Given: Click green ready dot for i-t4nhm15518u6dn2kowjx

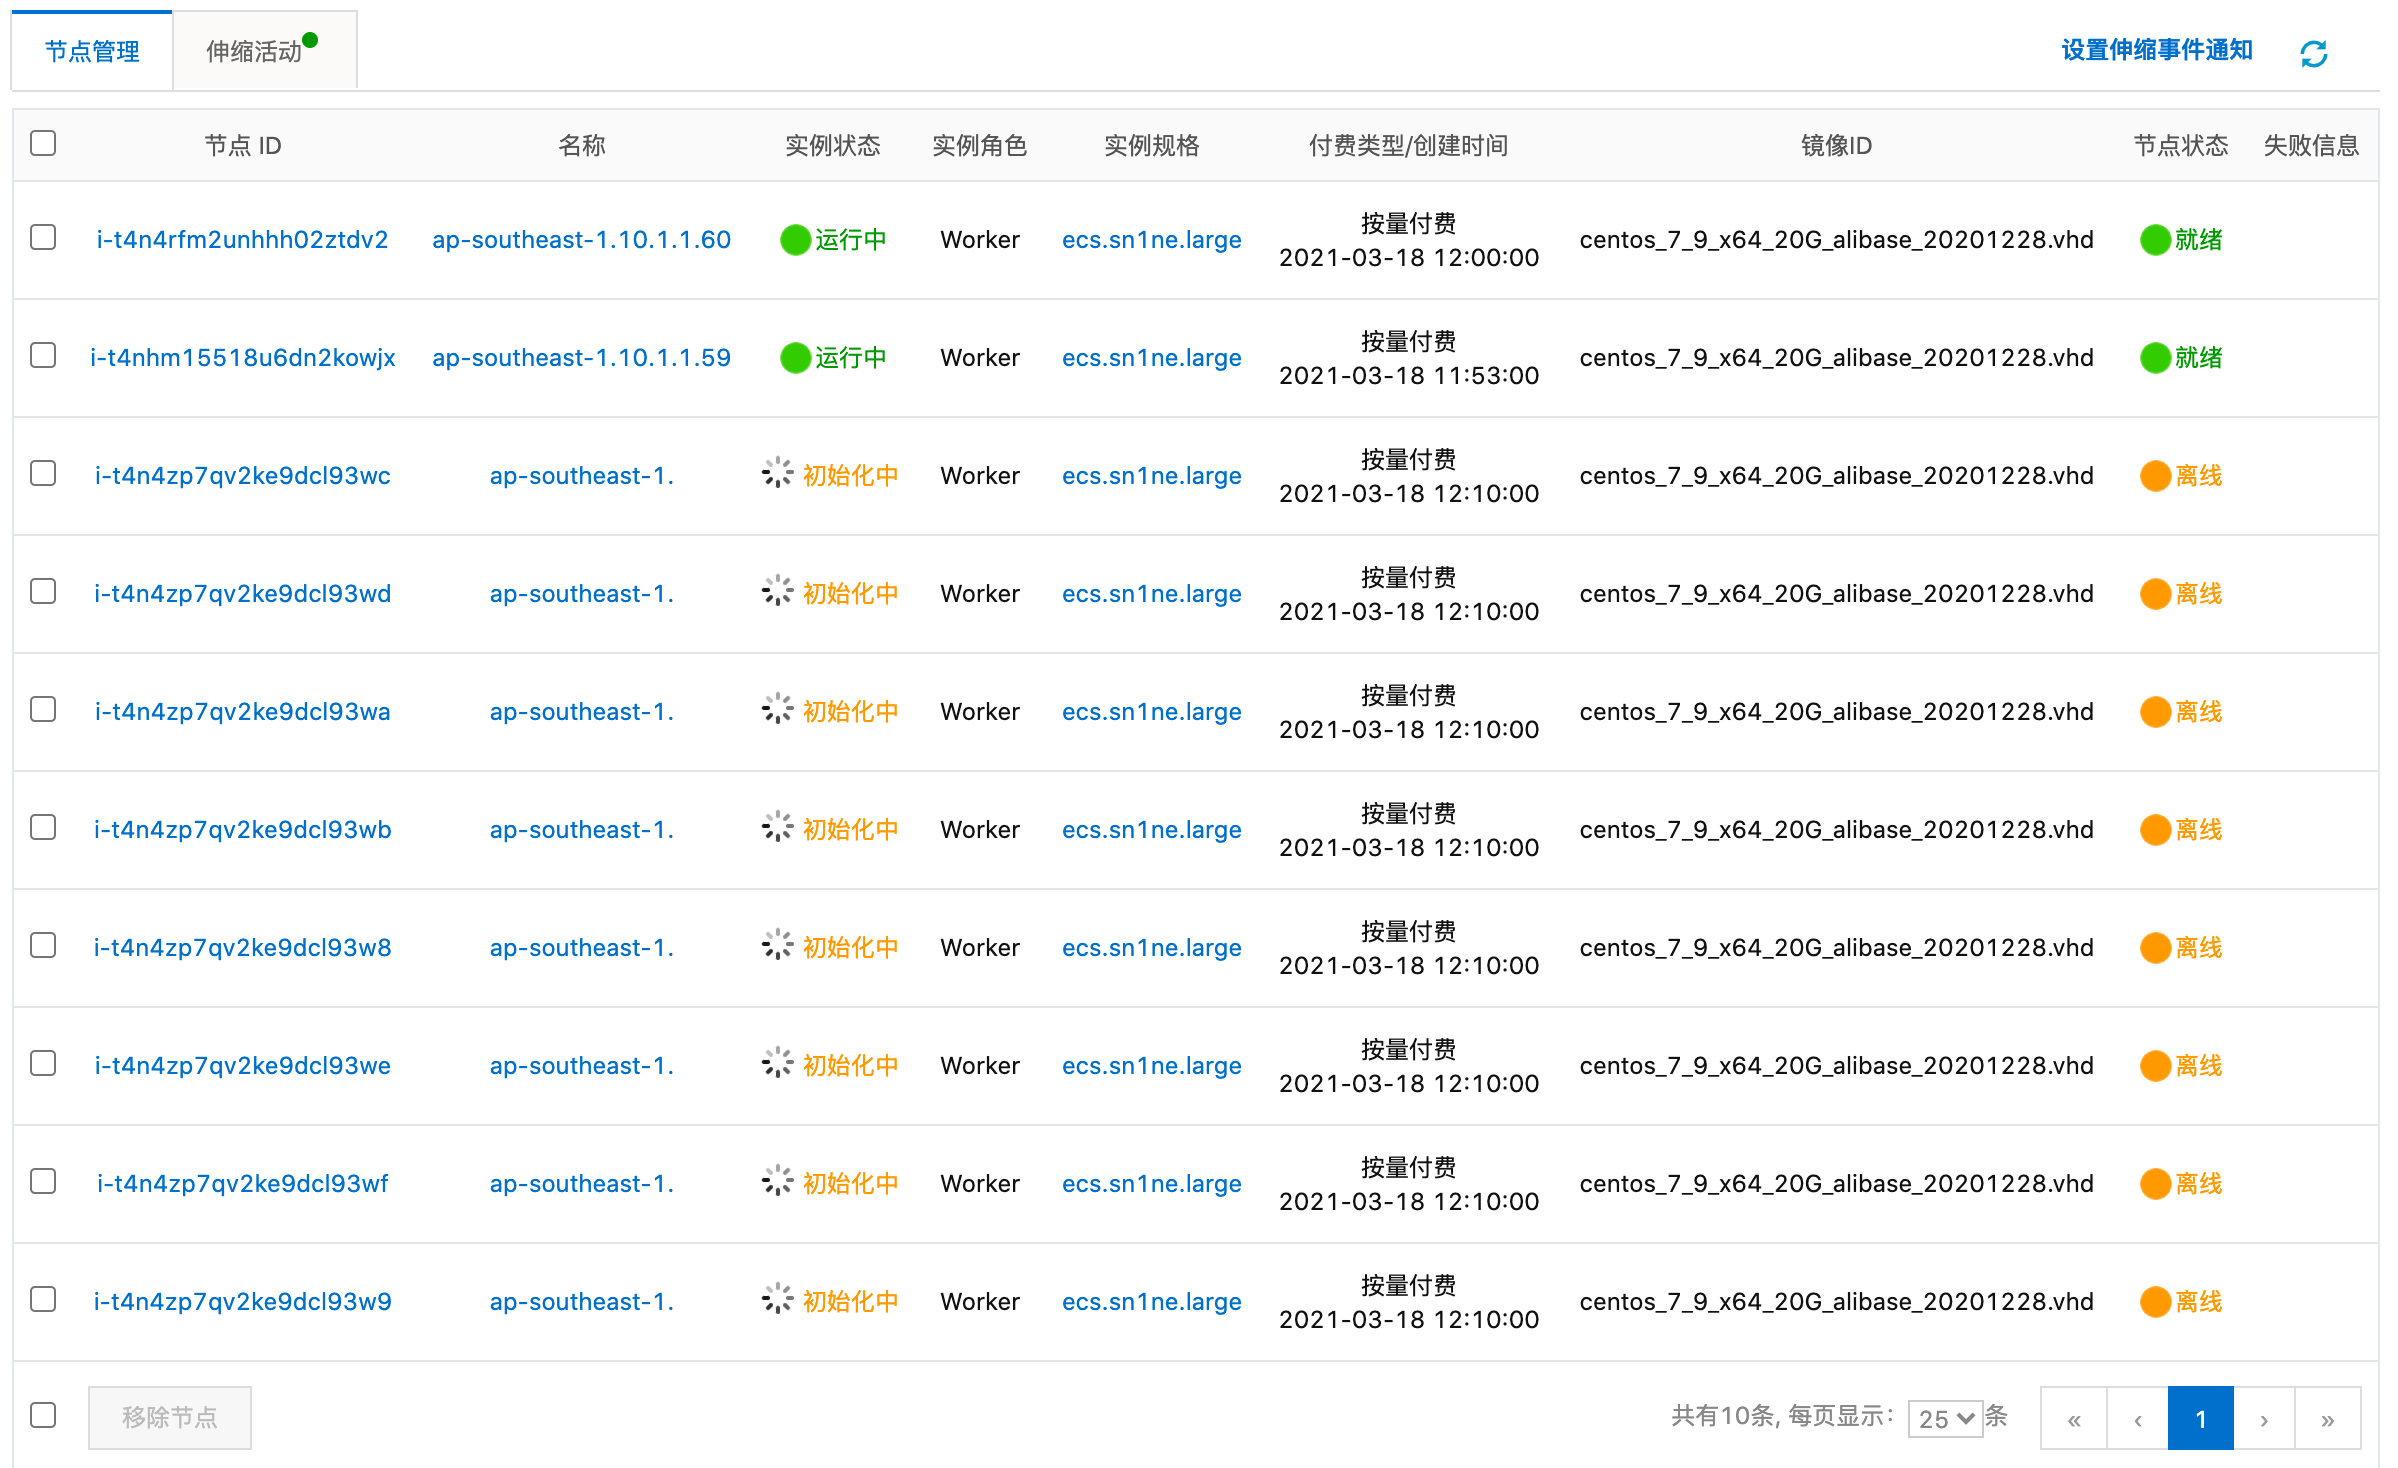Looking at the screenshot, I should [2154, 358].
